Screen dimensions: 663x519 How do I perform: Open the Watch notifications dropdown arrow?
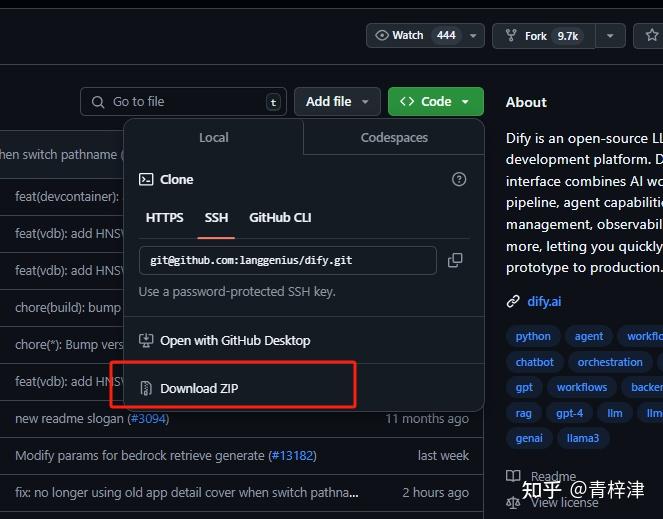[x=473, y=36]
